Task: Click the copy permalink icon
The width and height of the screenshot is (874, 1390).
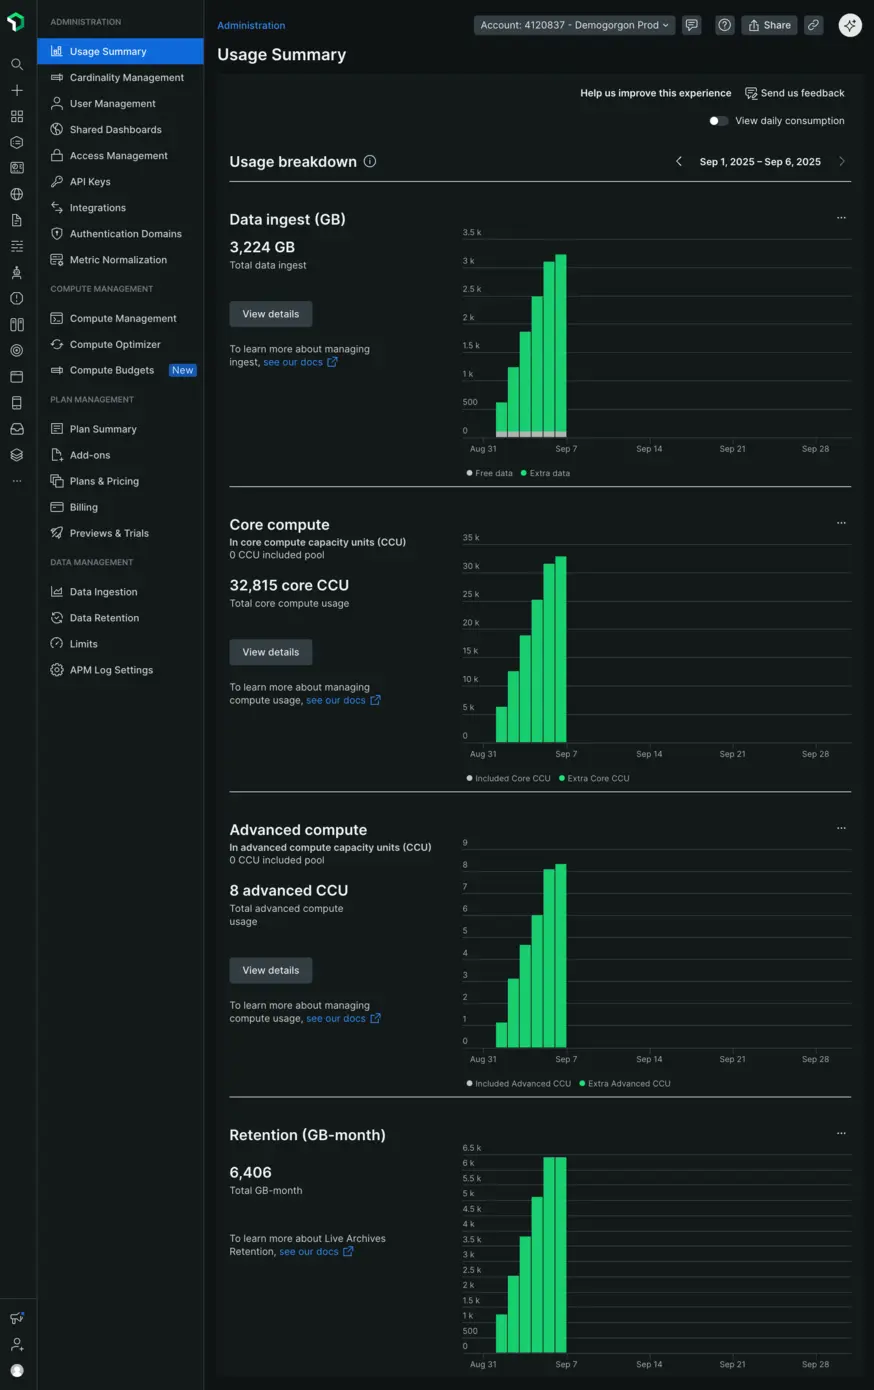Action: 814,25
